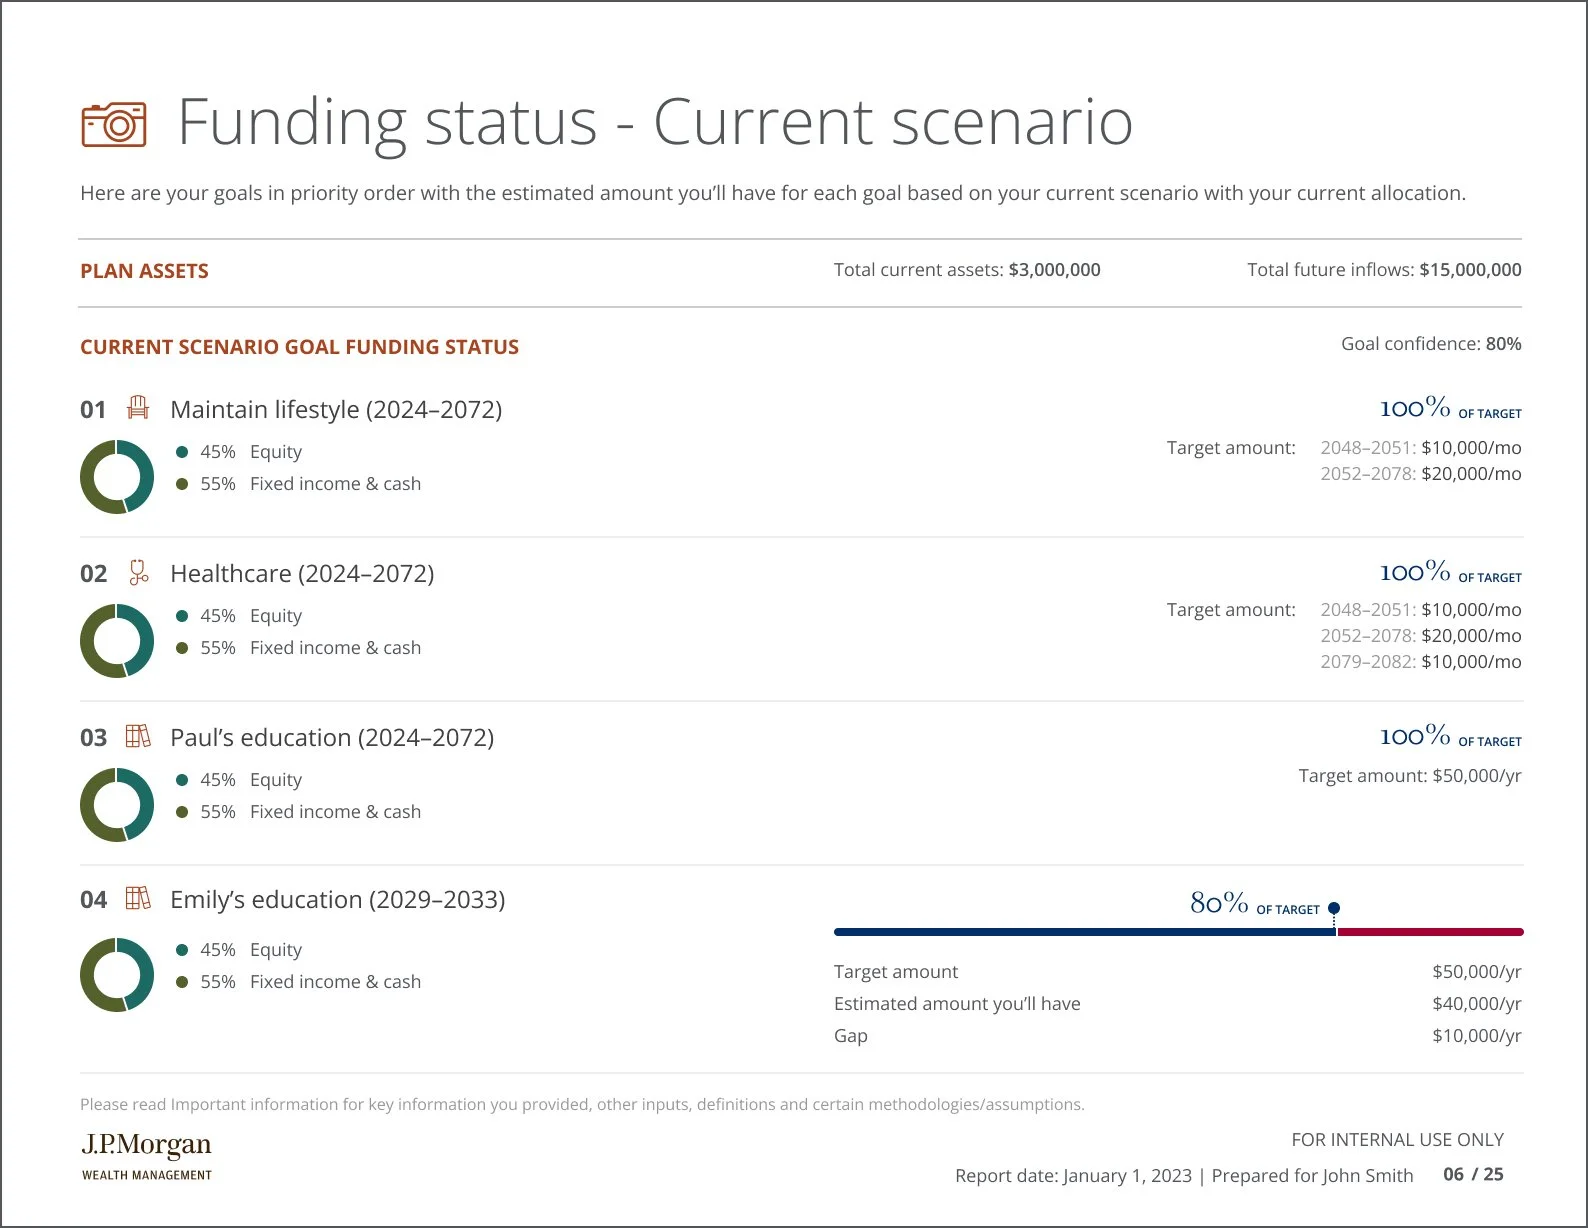The image size is (1588, 1228).
Task: Click the CURRENT SCENARIO GOAL FUNDING STATUS heading
Action: 299,347
